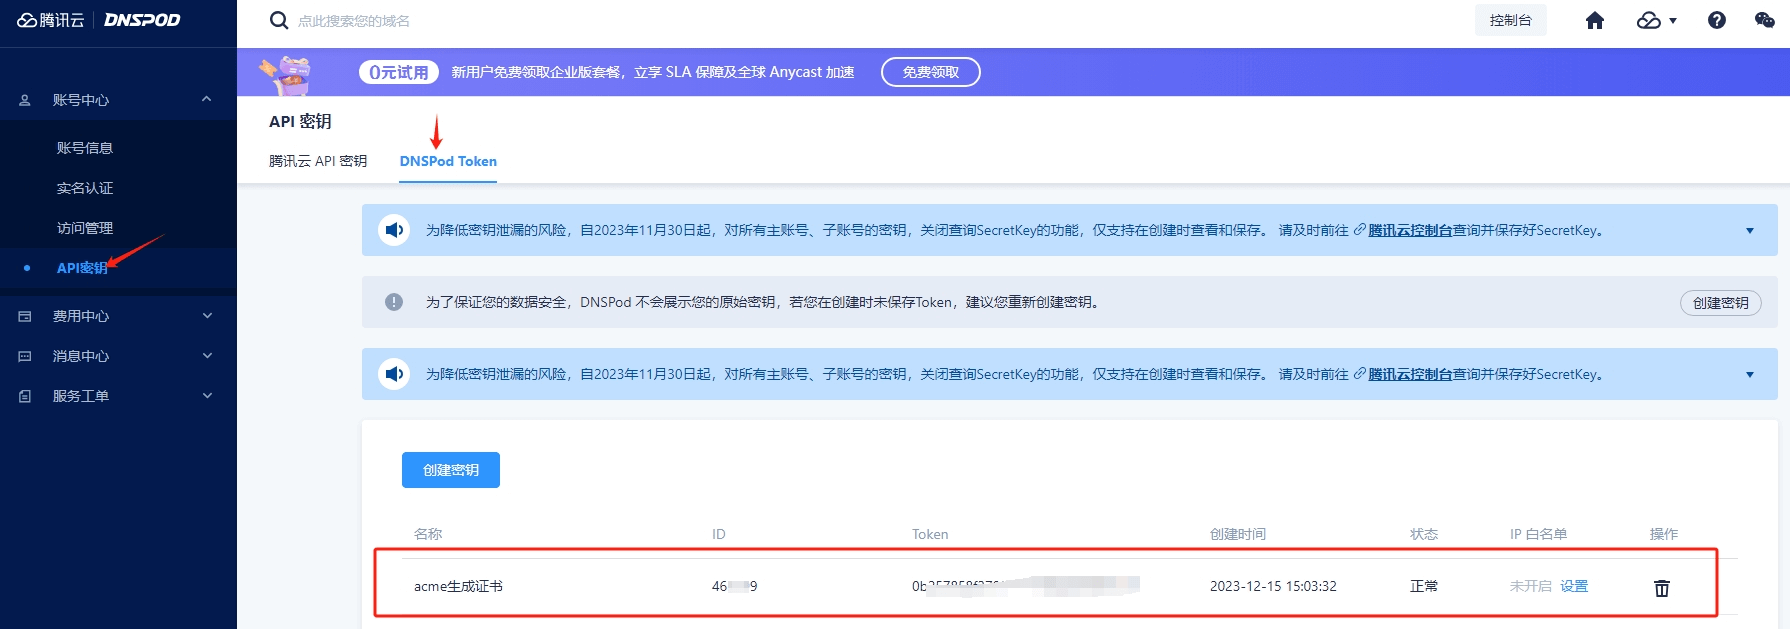Open the 控制台 console button
Screen dimensions: 1790x629
coord(1510,20)
